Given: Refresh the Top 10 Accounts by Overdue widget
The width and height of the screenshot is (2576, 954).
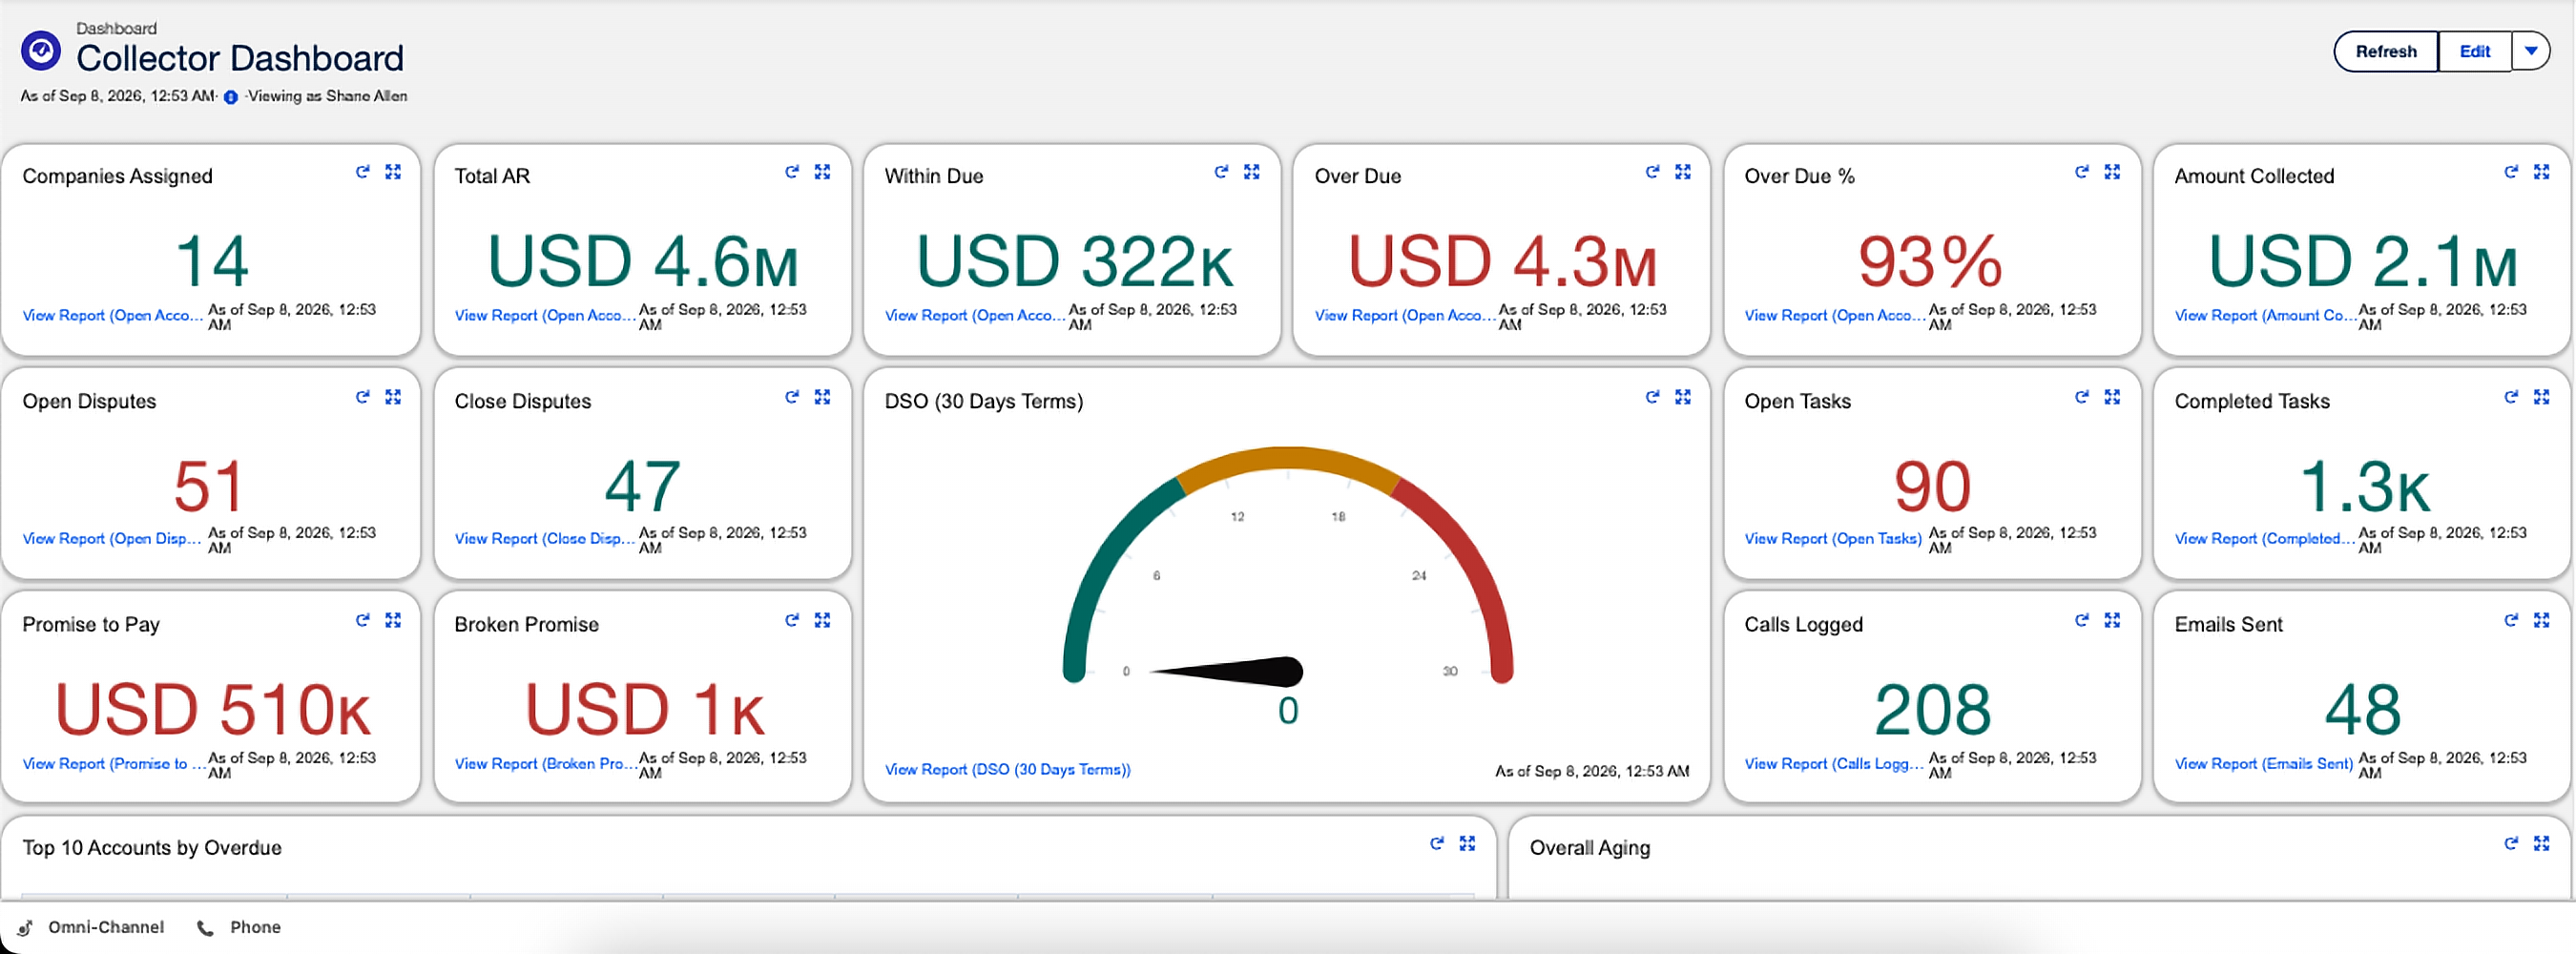Looking at the screenshot, I should click(x=1436, y=843).
